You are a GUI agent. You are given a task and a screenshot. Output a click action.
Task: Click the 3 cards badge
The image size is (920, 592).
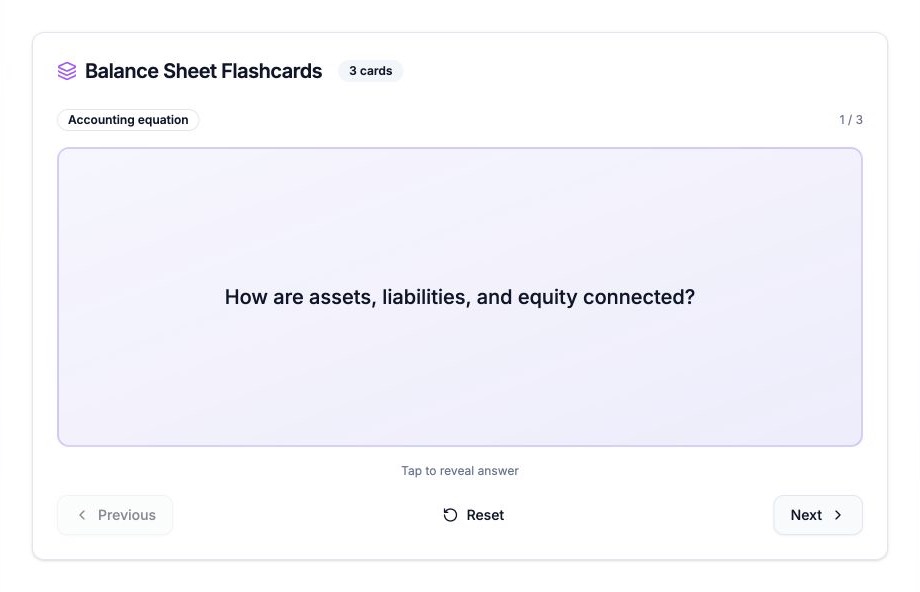click(x=370, y=71)
